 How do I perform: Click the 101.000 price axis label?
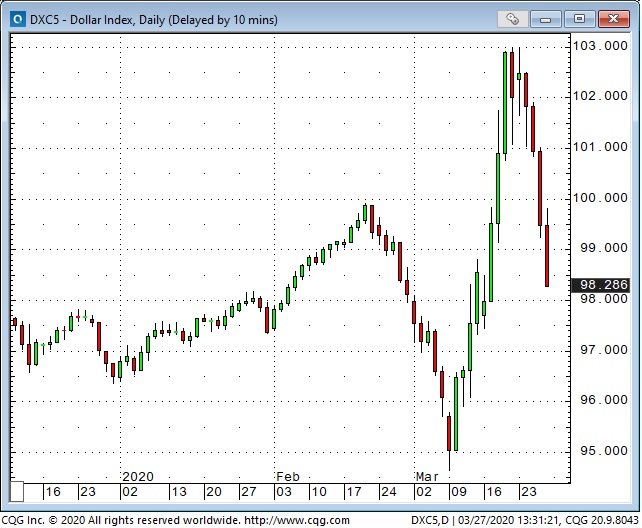point(600,147)
